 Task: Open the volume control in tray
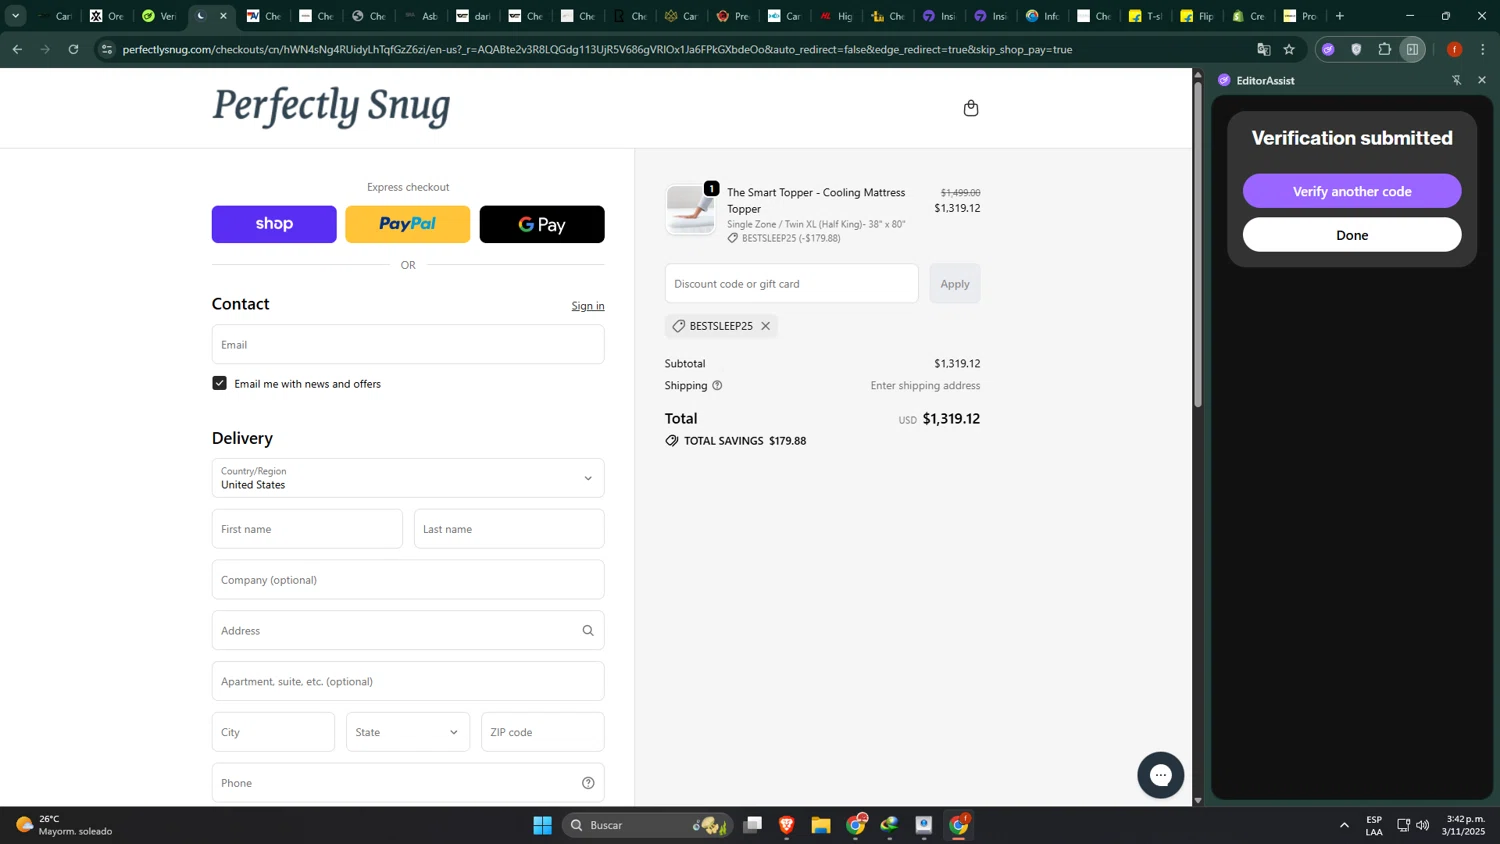1423,825
